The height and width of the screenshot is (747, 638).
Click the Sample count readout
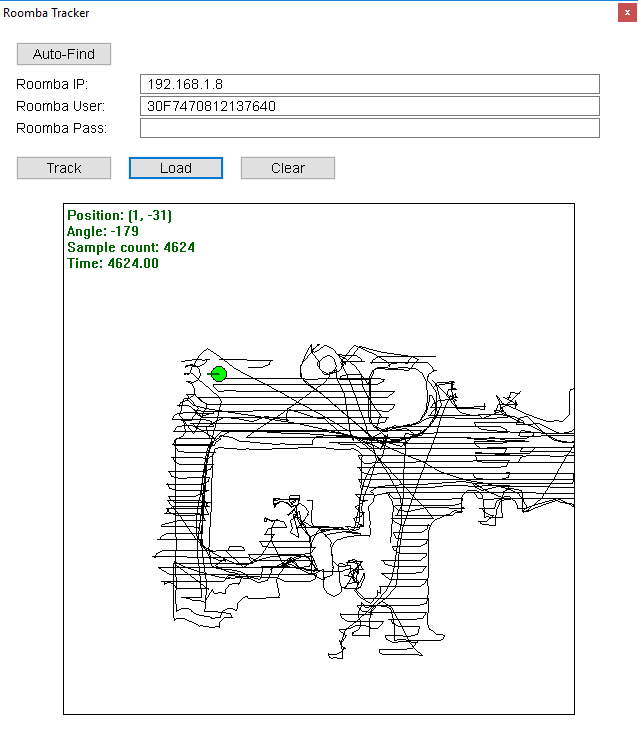130,247
